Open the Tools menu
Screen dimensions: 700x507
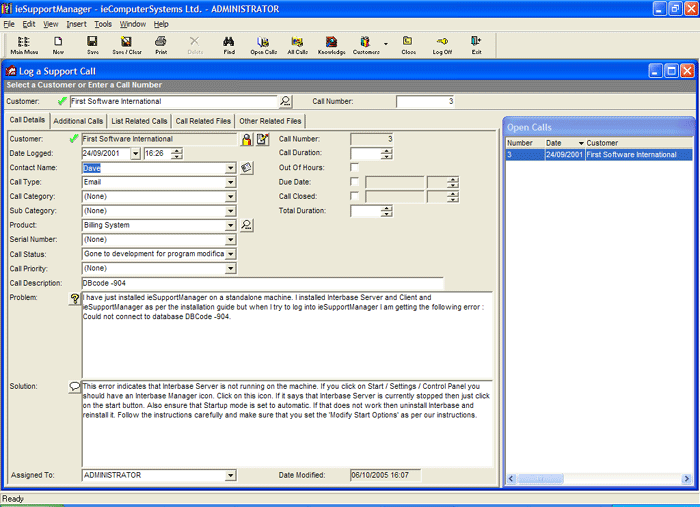coord(103,23)
